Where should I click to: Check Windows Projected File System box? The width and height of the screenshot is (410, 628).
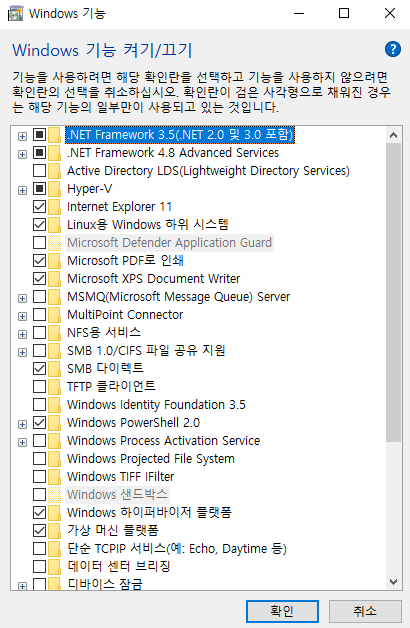tap(39, 459)
